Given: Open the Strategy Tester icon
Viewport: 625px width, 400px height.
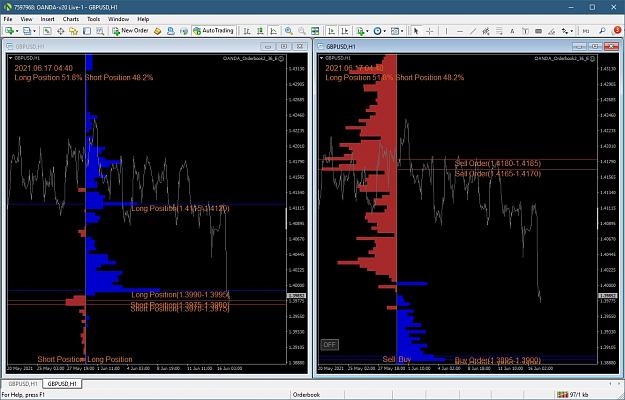Looking at the screenshot, I should pyautogui.click(x=100, y=31).
